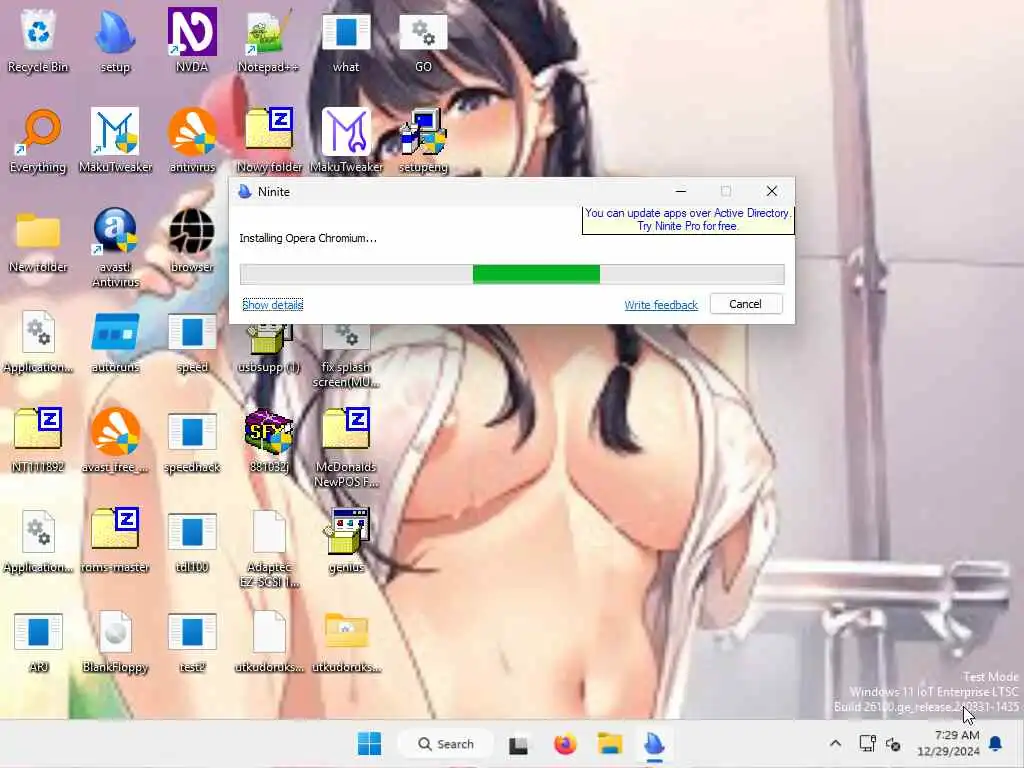Select the 'Nowy folder' zip archive icon

coord(268,140)
